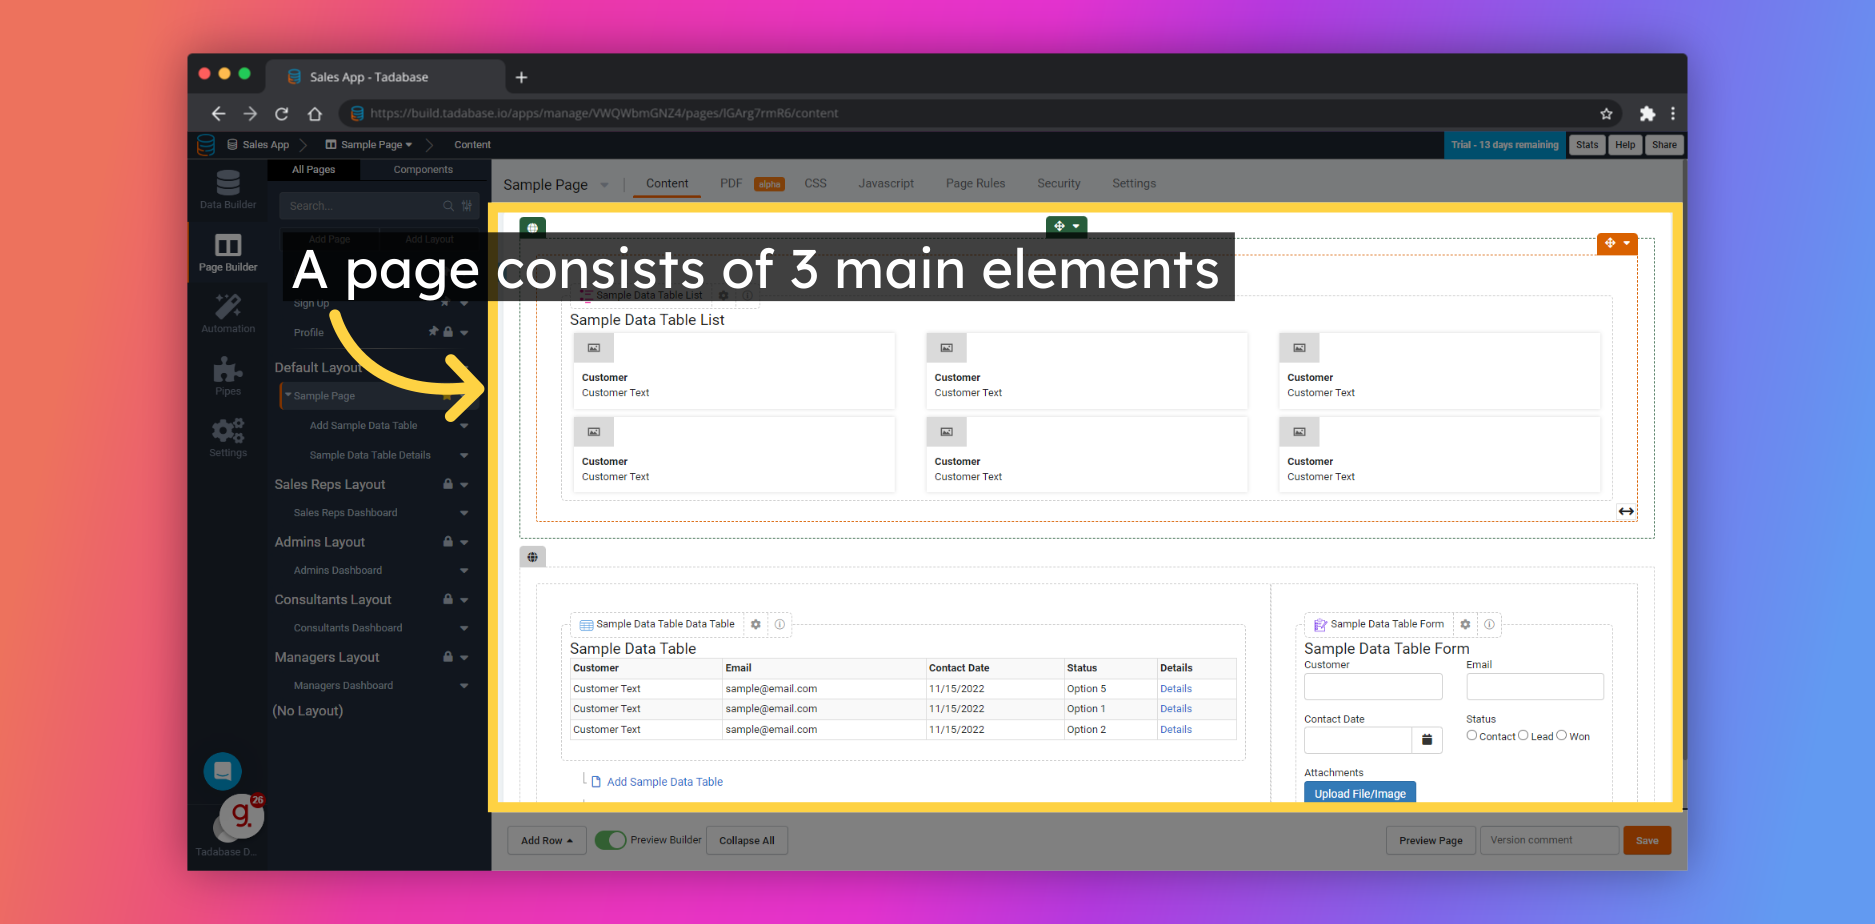Open the Automation section
The width and height of the screenshot is (1875, 924).
point(228,313)
